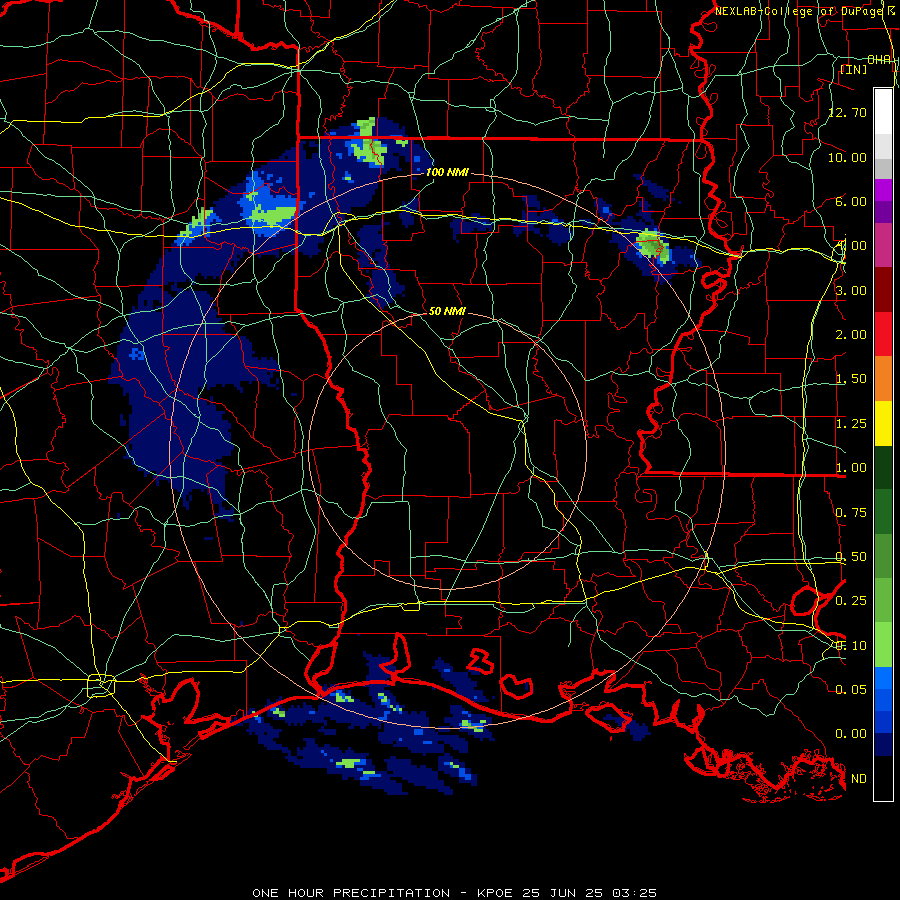Select the 3.00 legend value

coord(851,290)
